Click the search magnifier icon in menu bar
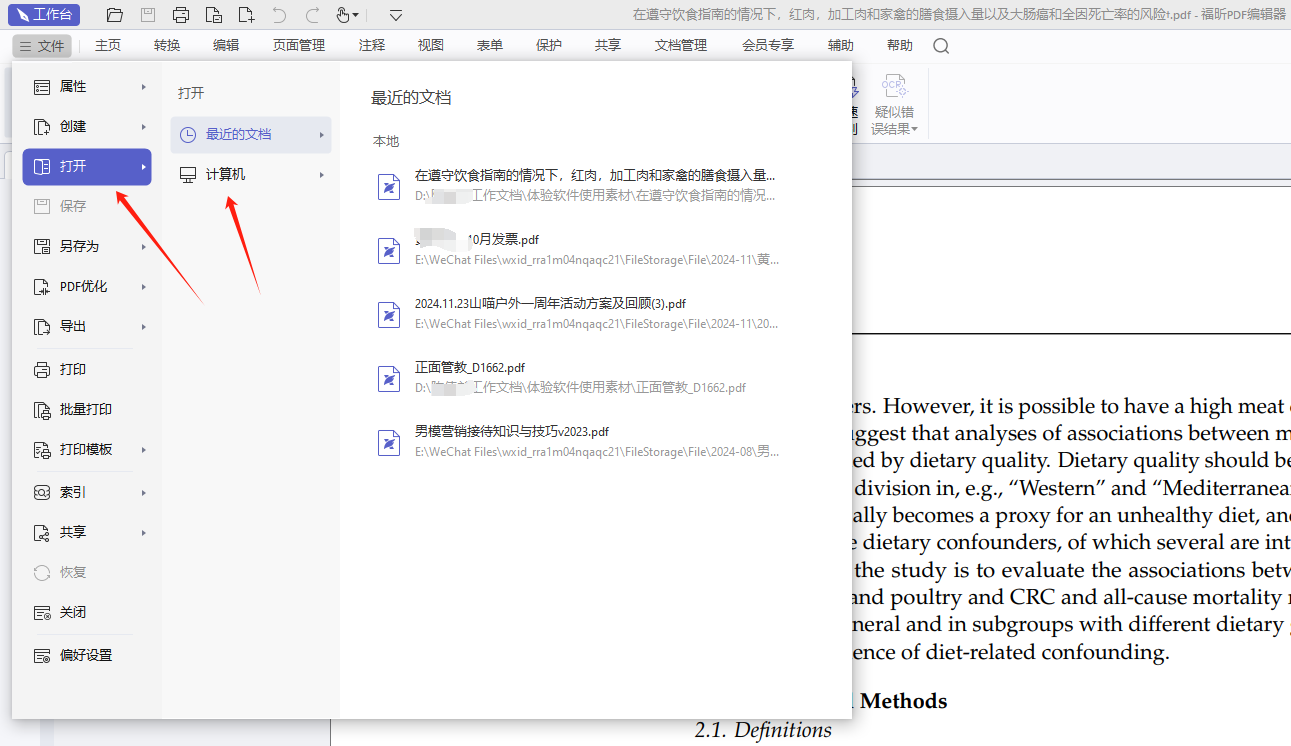The width and height of the screenshot is (1291, 746). pos(941,46)
